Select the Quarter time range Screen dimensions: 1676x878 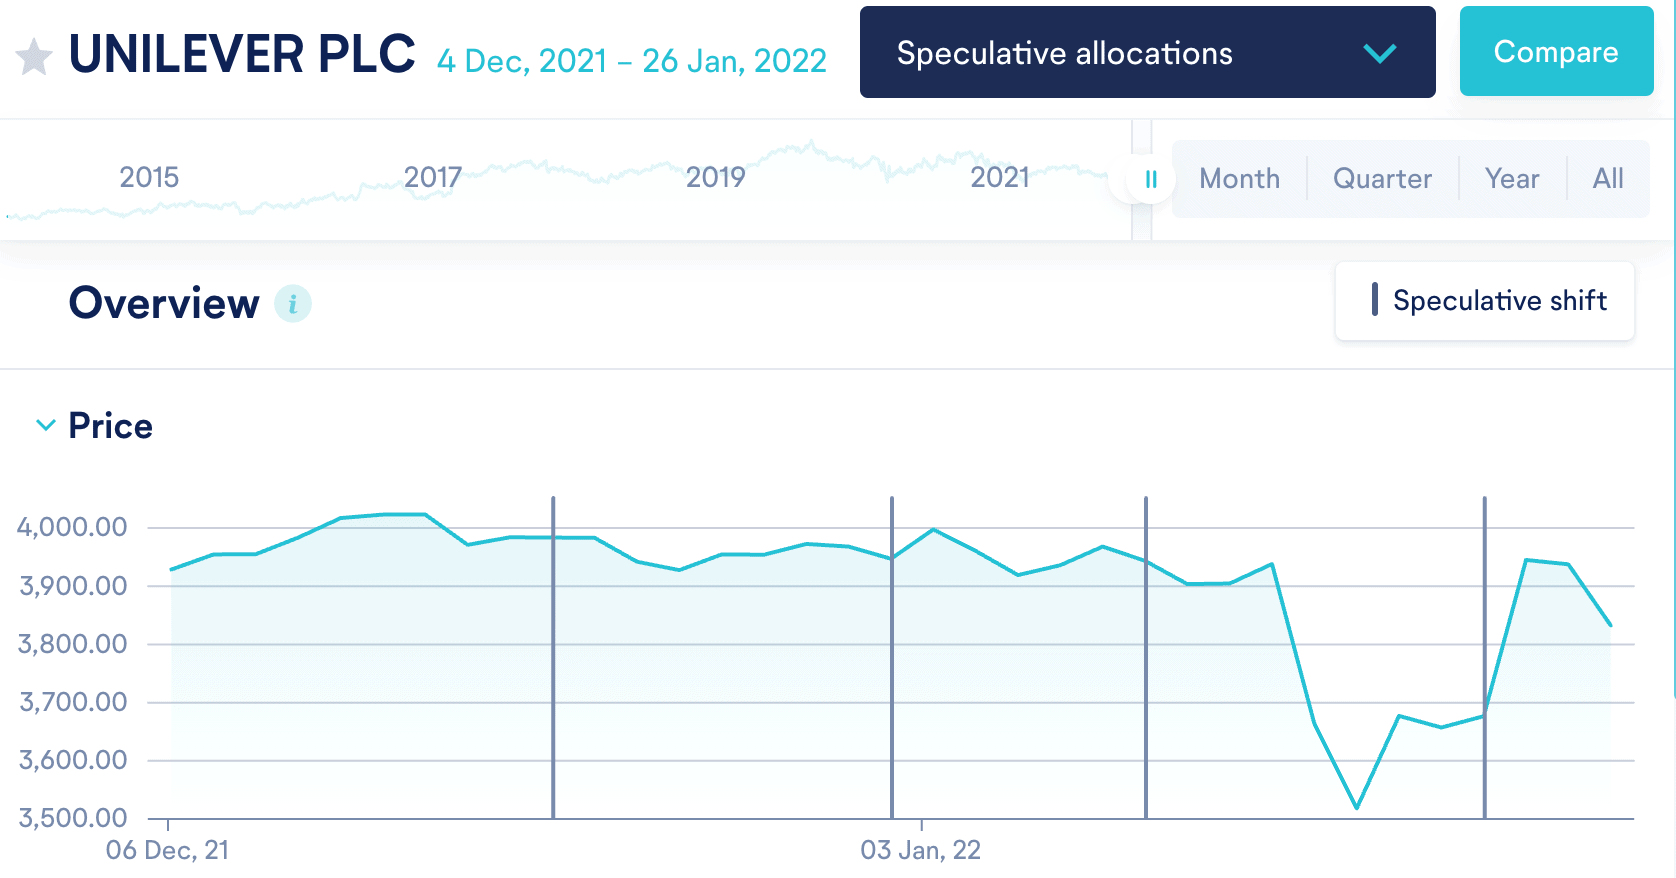tap(1382, 179)
